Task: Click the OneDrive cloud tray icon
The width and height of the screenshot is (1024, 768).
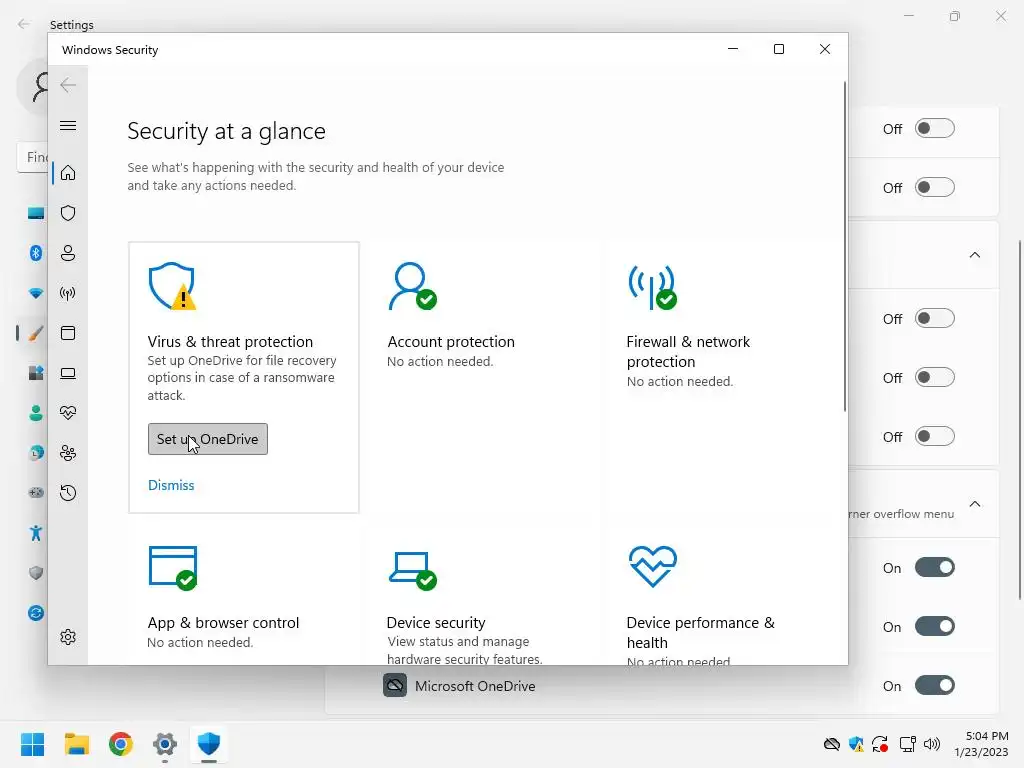Action: click(x=831, y=744)
